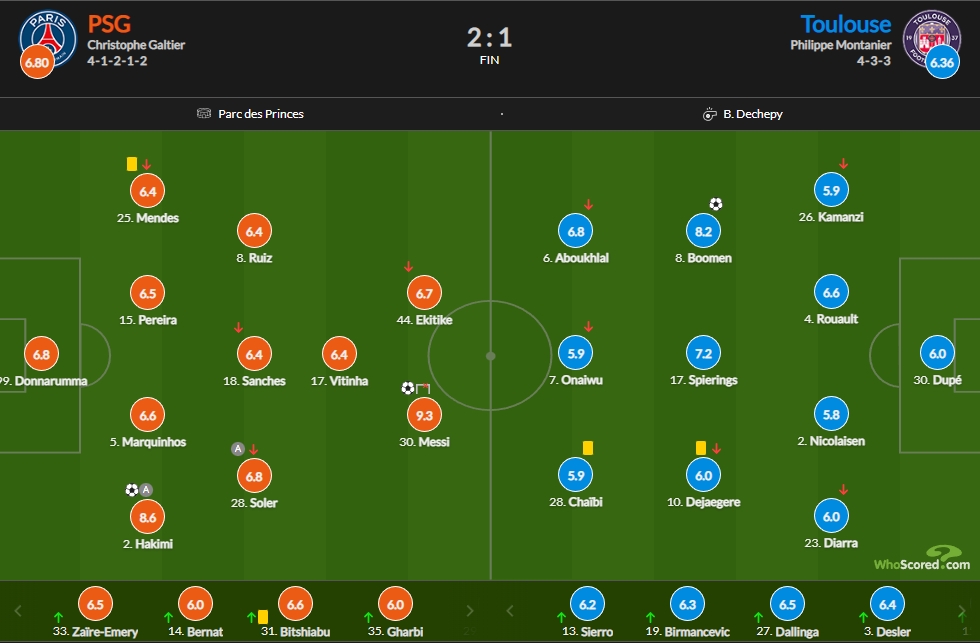Click the Toulouse club crest logo
The height and width of the screenshot is (643, 980).
click(931, 37)
